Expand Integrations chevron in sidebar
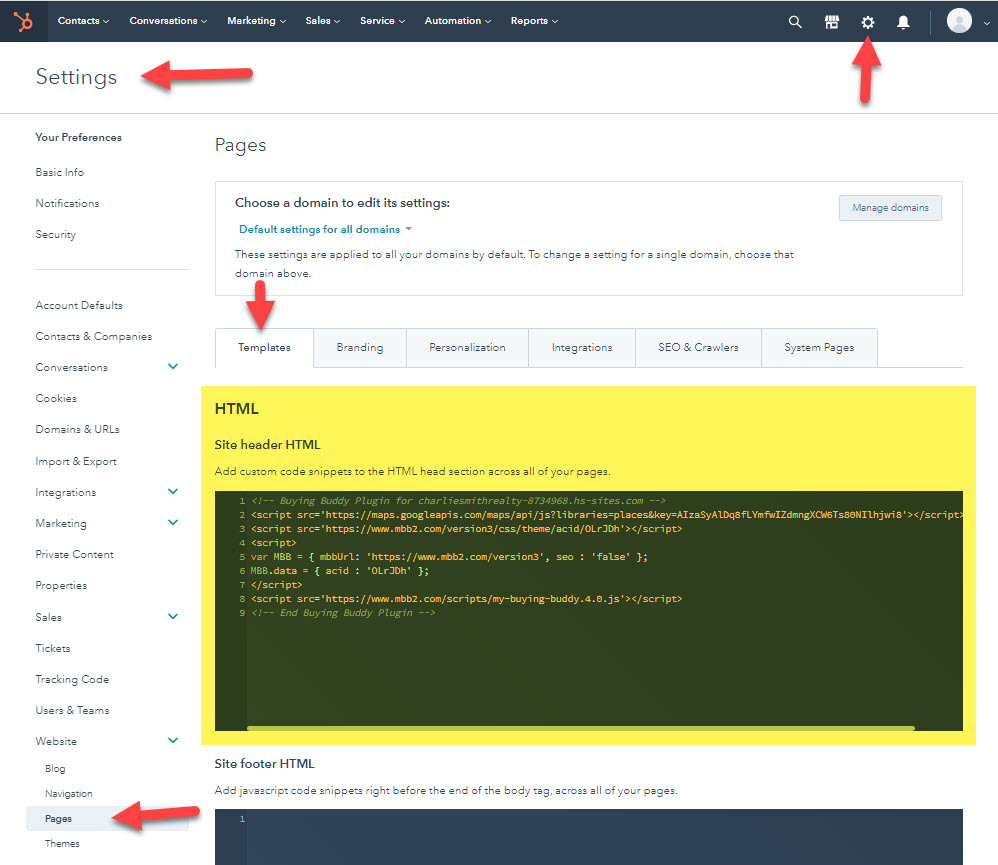This screenshot has width=998, height=865. [x=173, y=491]
